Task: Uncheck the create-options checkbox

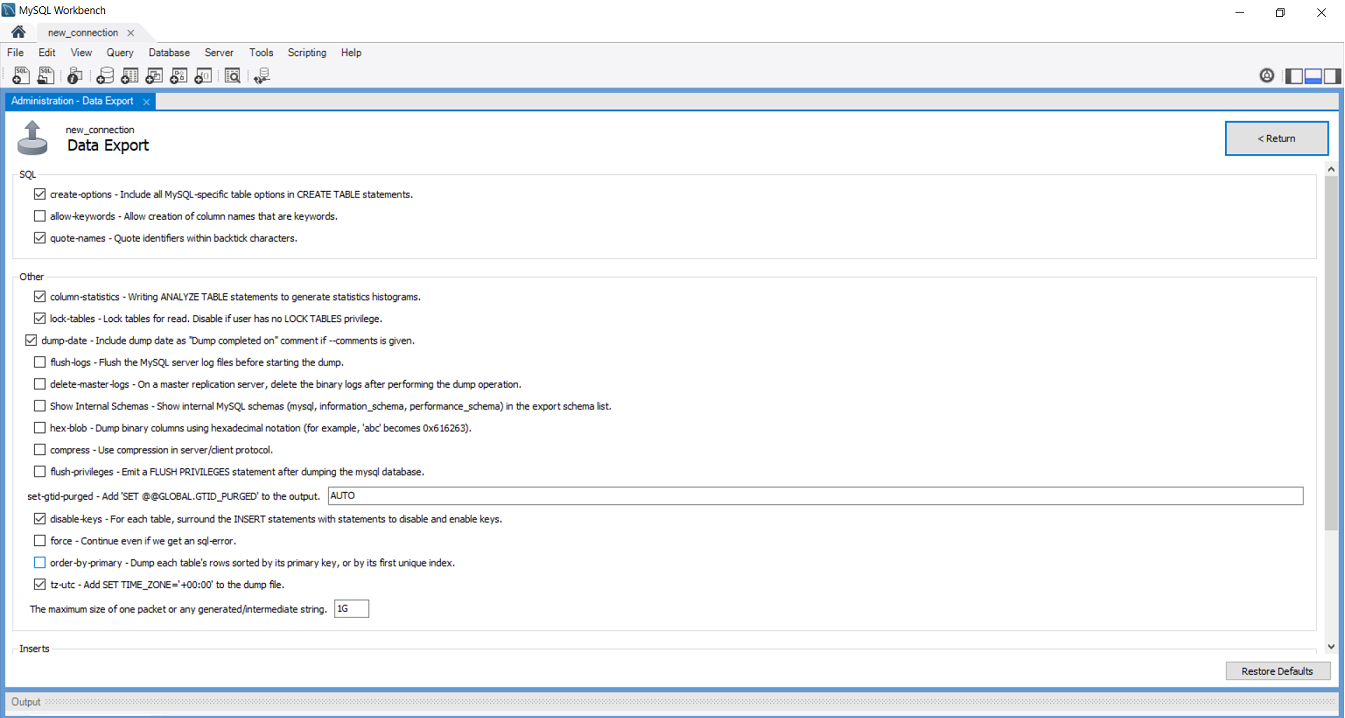Action: pos(40,194)
